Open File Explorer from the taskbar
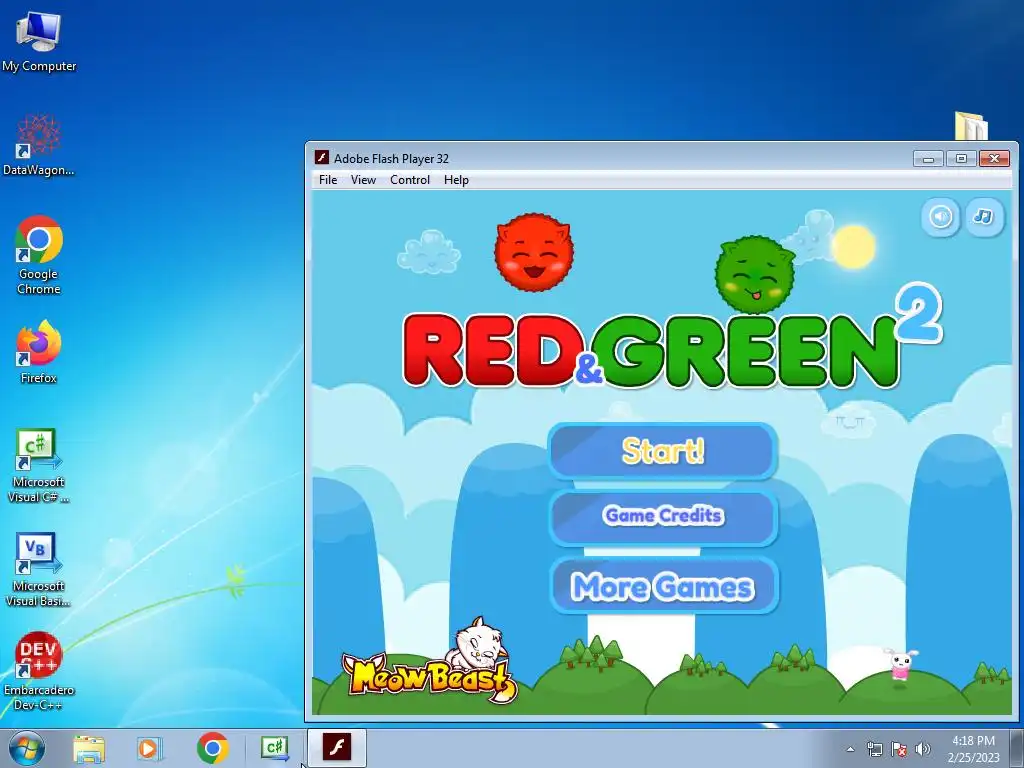The height and width of the screenshot is (768, 1024). pos(89,748)
